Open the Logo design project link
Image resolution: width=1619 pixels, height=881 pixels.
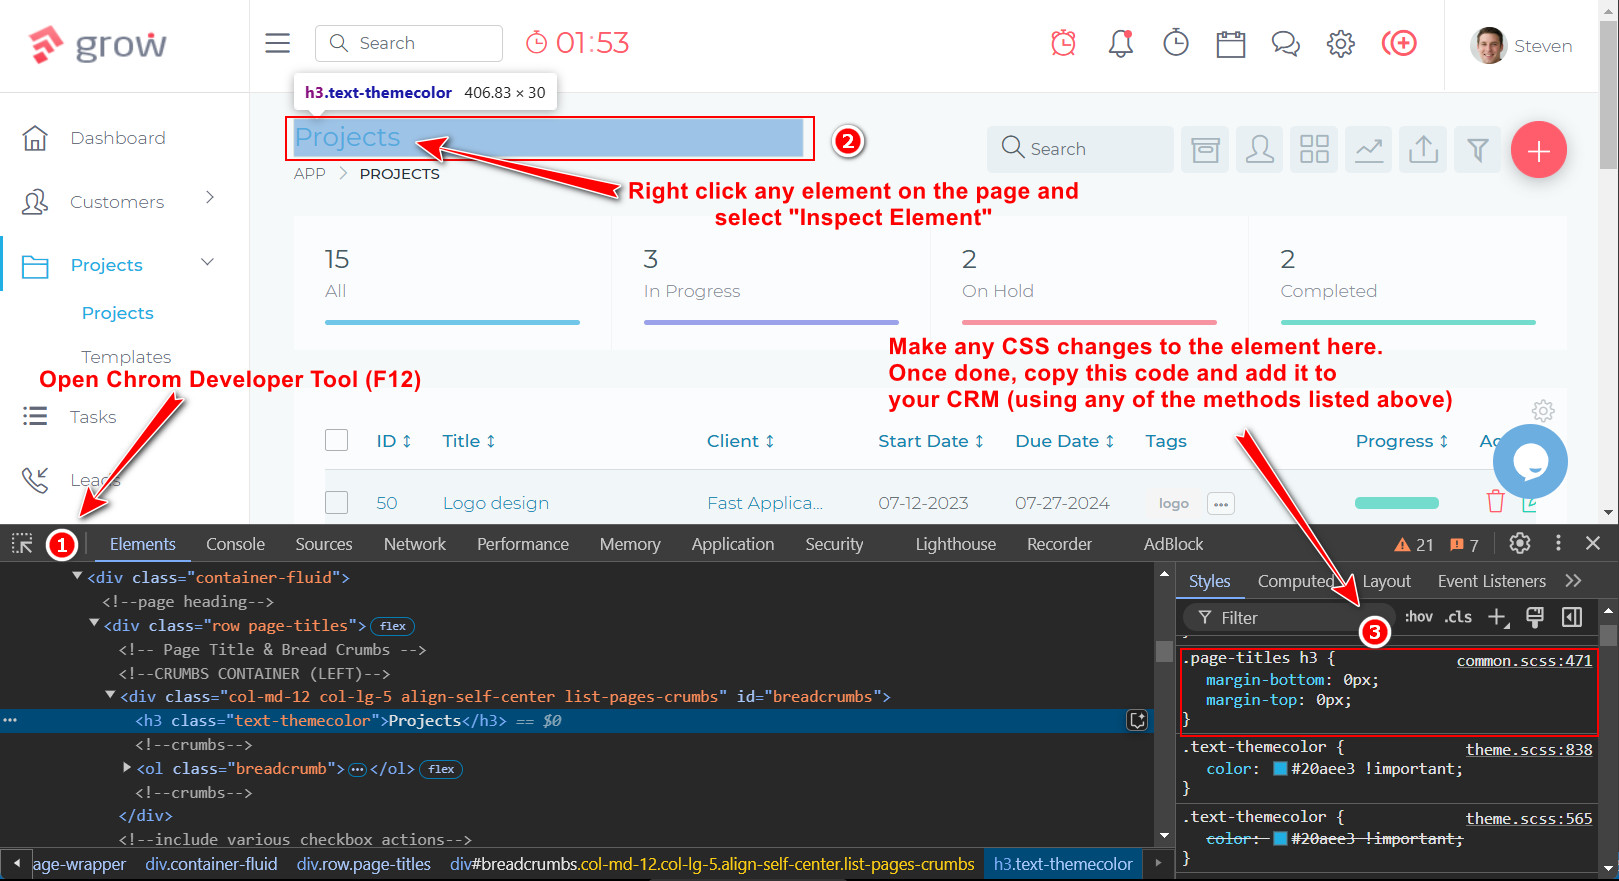495,503
